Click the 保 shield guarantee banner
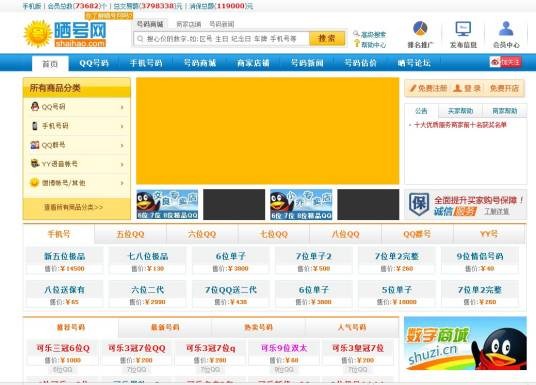The image size is (536, 385). 465,204
